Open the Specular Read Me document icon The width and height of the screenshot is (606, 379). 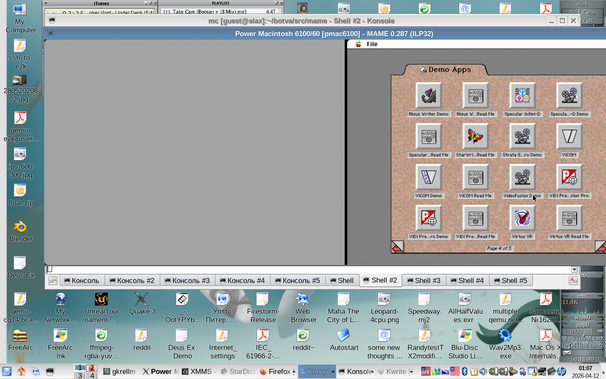click(x=428, y=136)
